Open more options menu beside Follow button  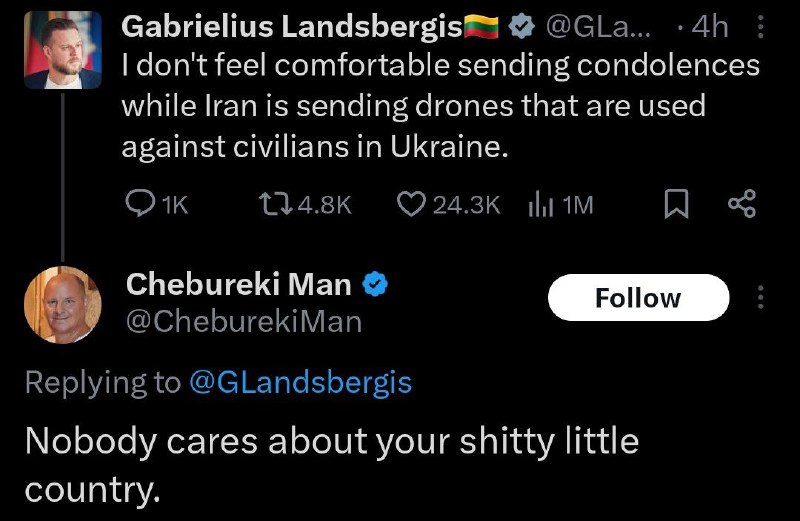coord(760,298)
